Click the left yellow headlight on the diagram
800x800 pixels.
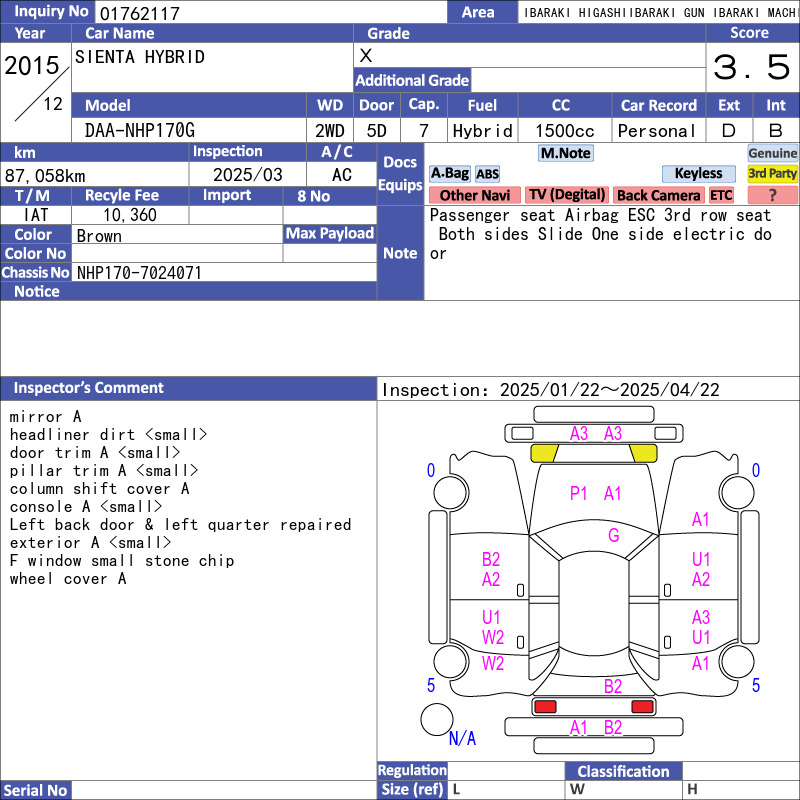(544, 453)
